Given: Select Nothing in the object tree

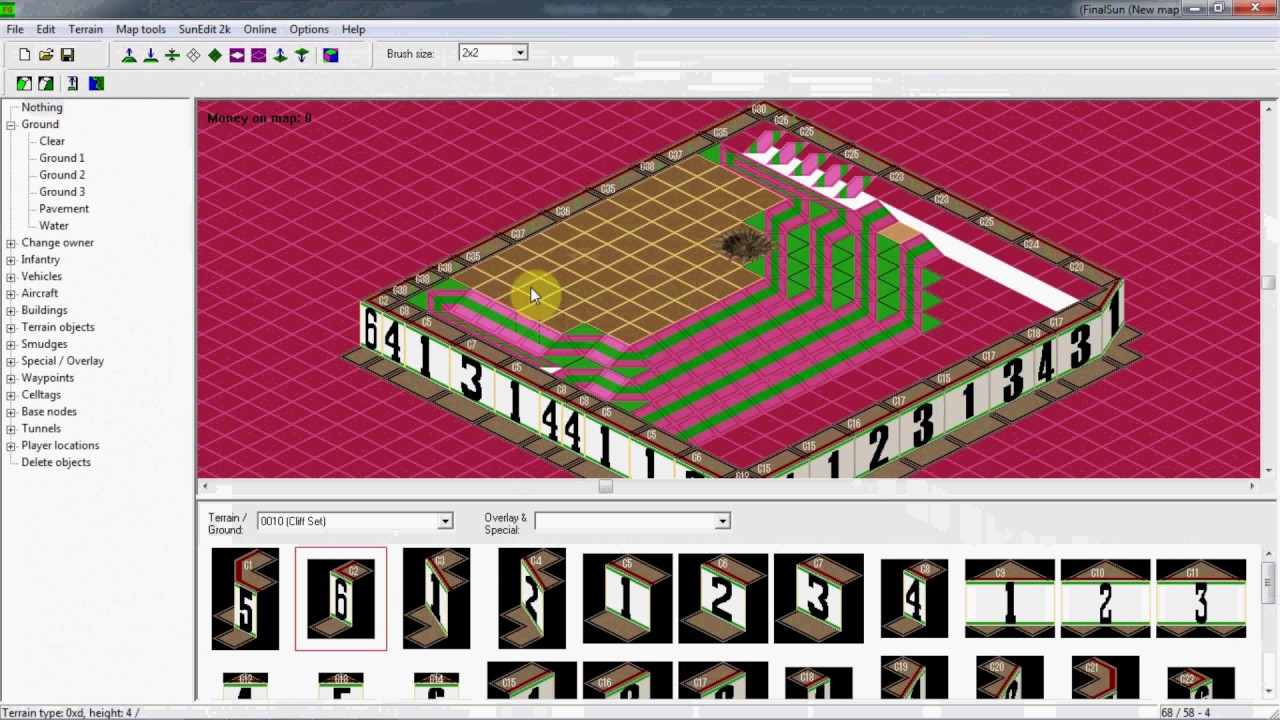Looking at the screenshot, I should tap(42, 107).
